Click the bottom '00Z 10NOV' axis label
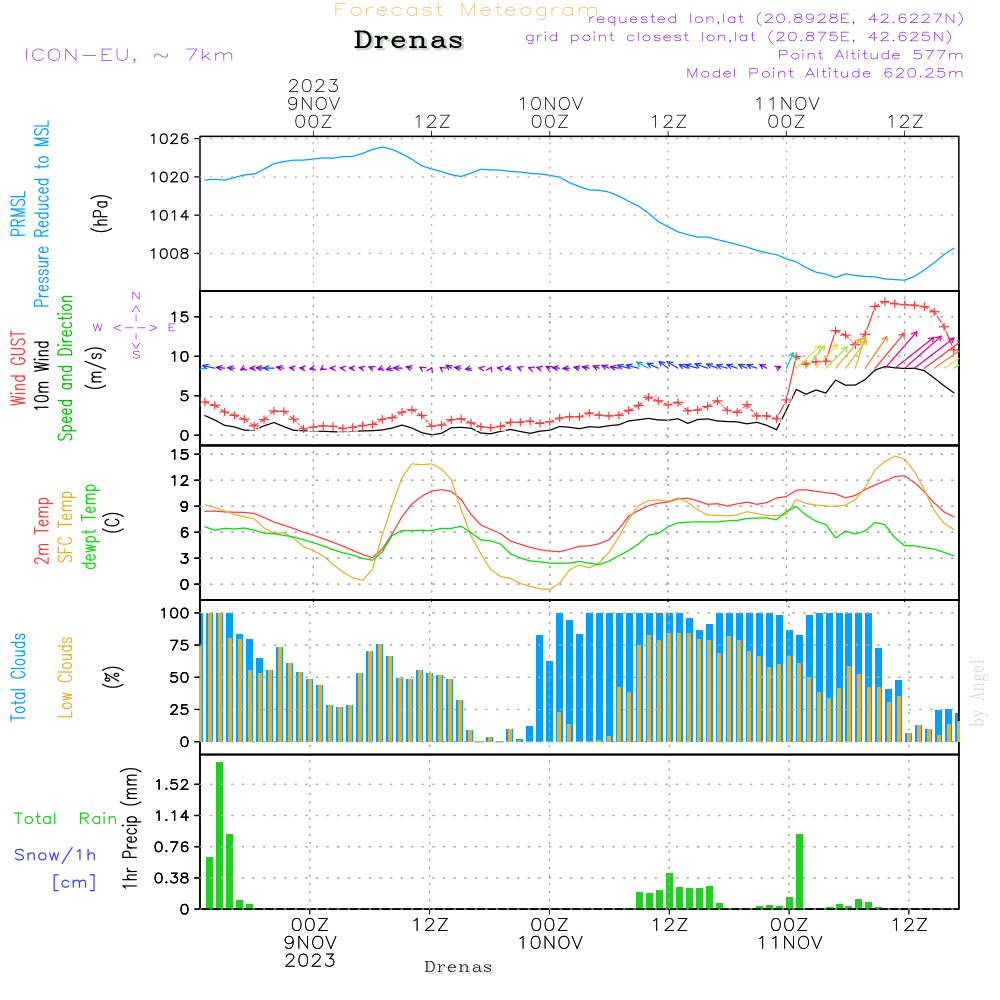The width and height of the screenshot is (1000, 1000). point(550,934)
